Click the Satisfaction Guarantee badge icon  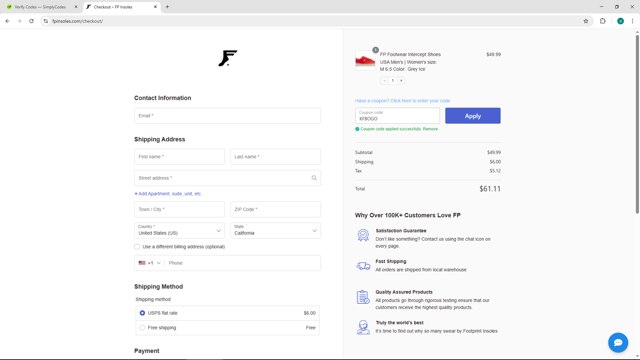363,236
